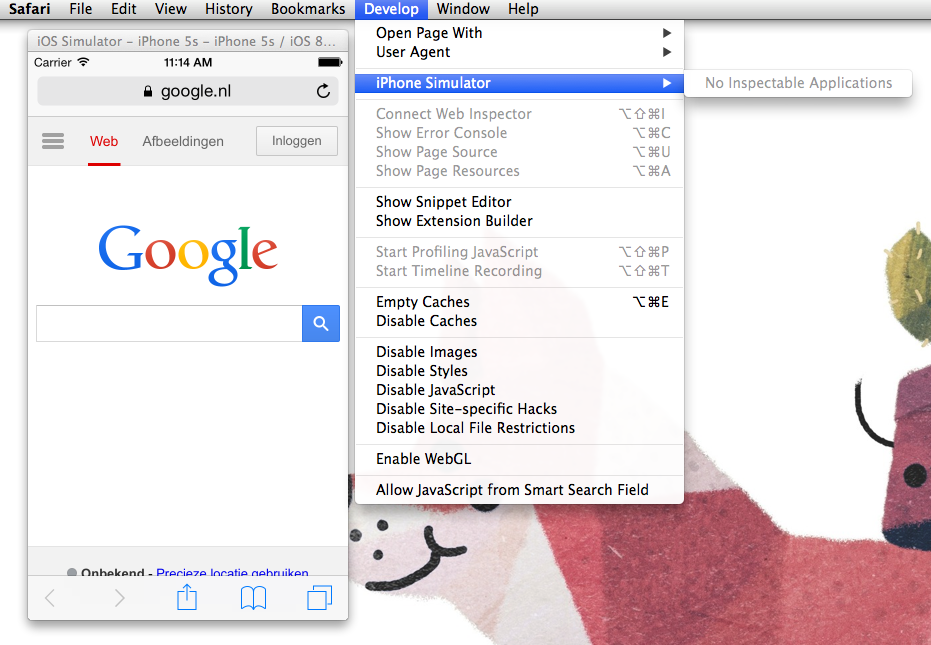Click the Wi-Fi icon next to Carrier

[83, 62]
